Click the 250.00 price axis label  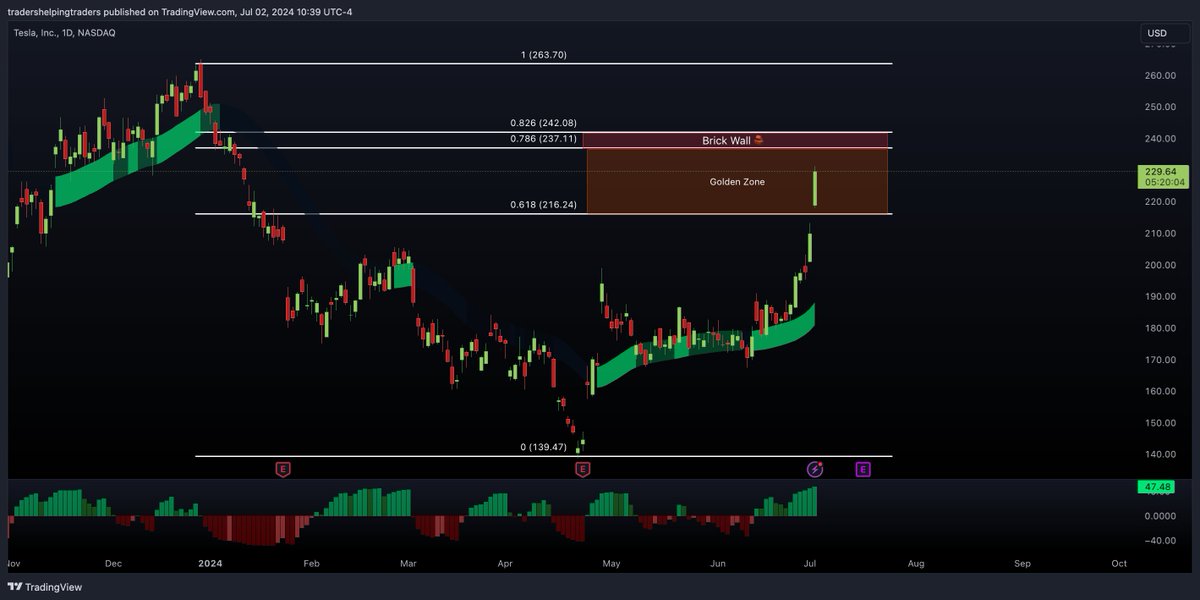pyautogui.click(x=1161, y=107)
